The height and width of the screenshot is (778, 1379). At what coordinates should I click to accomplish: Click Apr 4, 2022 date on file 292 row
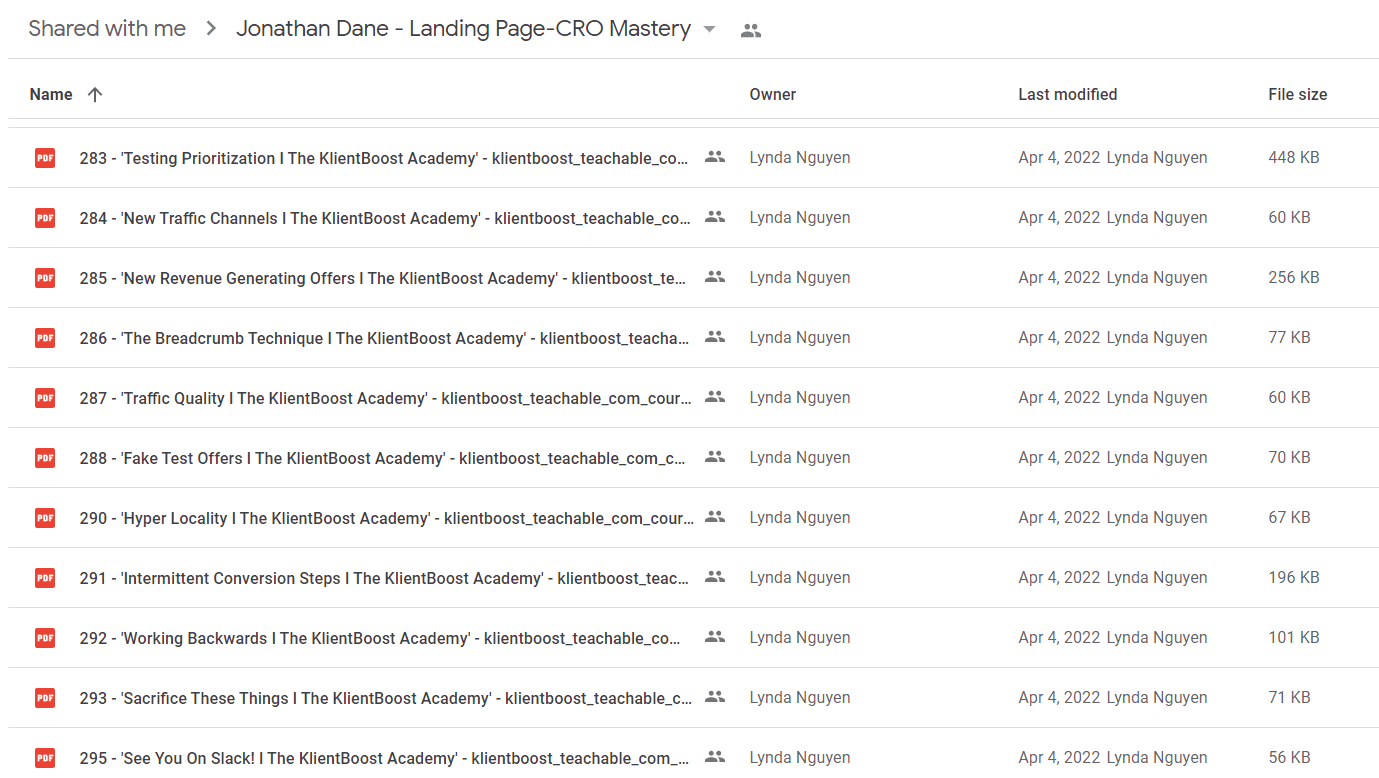coord(1059,638)
